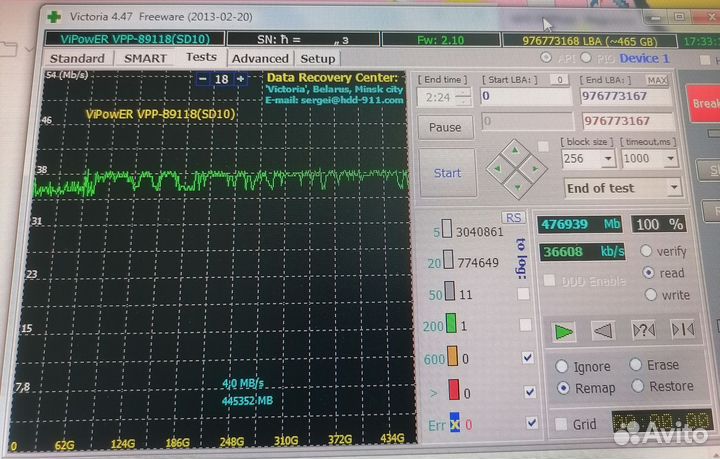Click the green 200 ms block indicator
Image resolution: width=720 pixels, height=459 pixels.
[451, 323]
